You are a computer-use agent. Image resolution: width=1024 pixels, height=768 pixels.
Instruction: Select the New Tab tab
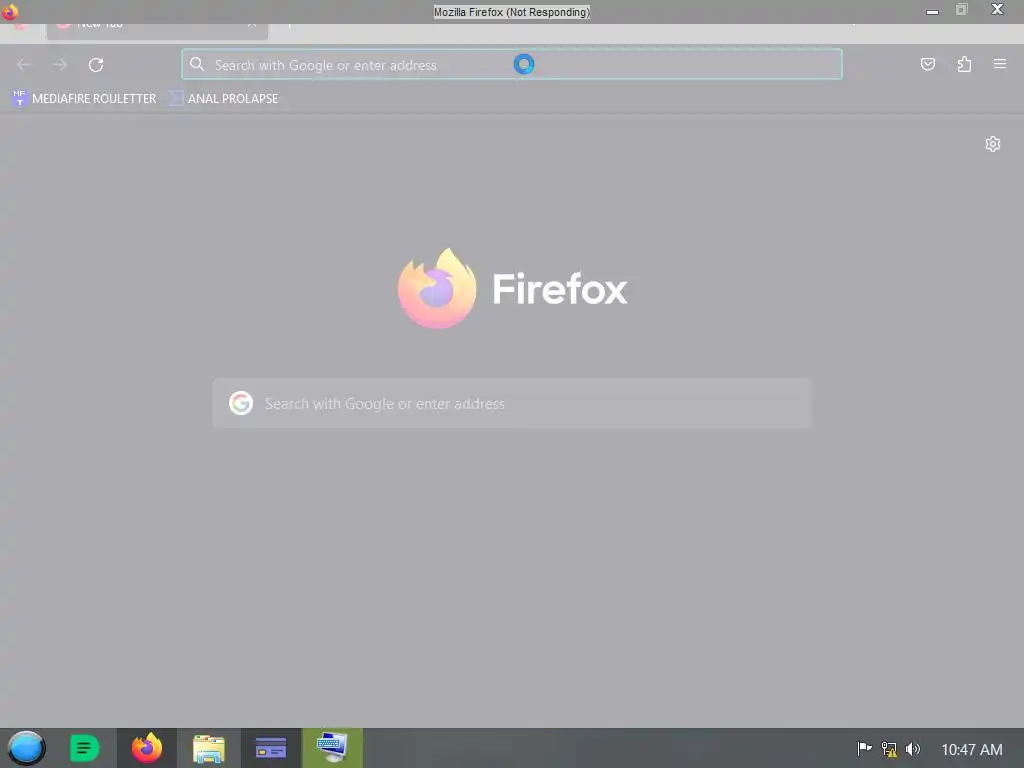click(x=157, y=29)
